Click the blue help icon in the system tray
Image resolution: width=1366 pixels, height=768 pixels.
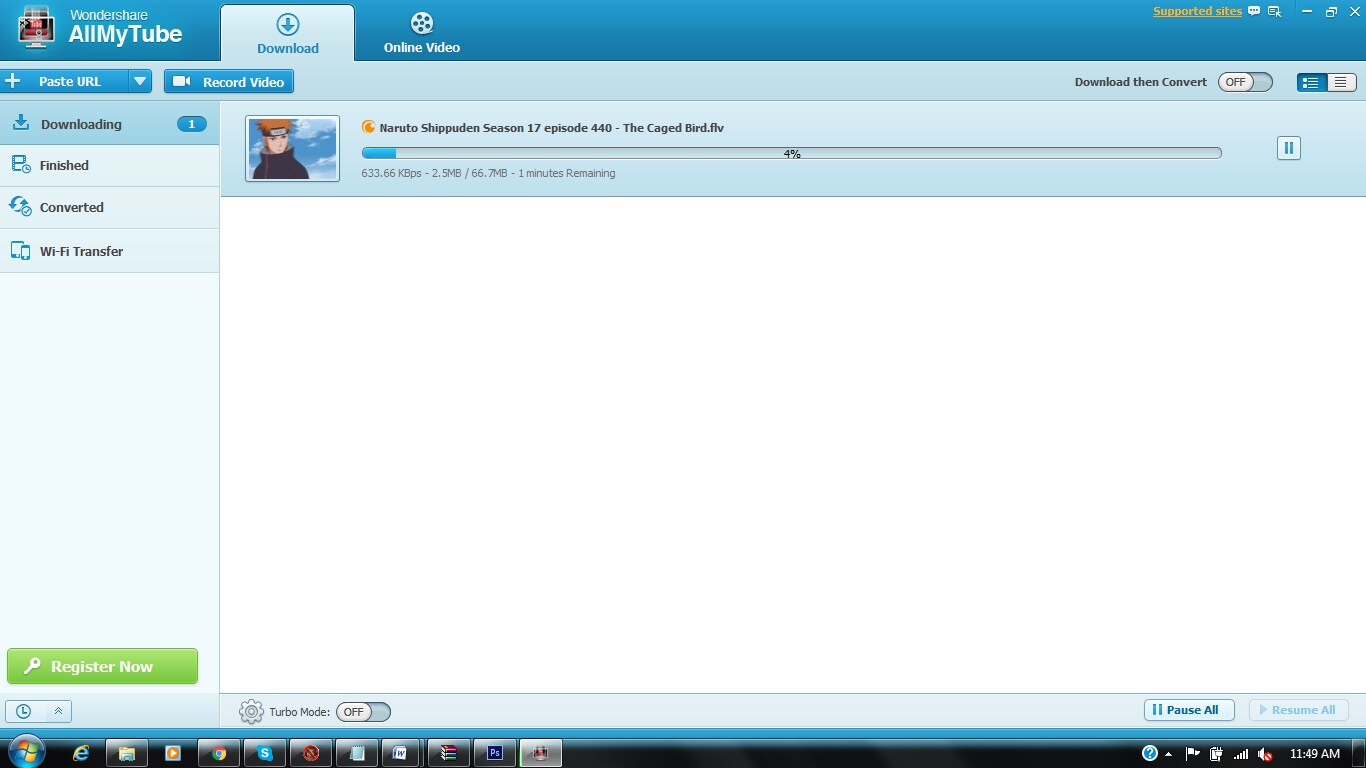click(1150, 753)
